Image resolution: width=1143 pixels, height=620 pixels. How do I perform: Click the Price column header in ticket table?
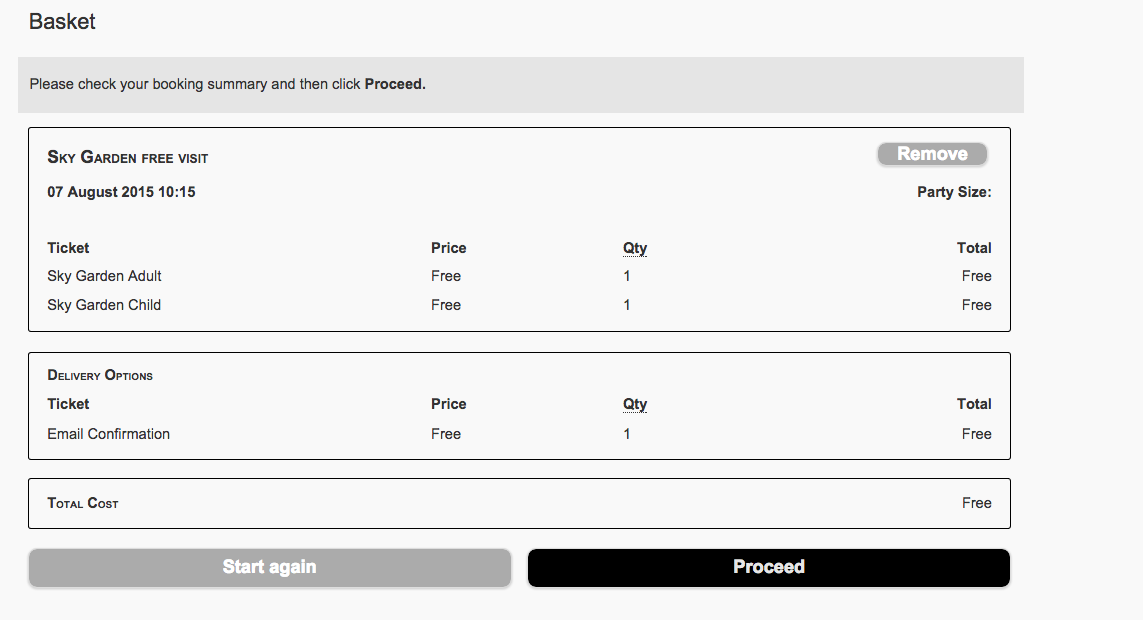click(448, 248)
